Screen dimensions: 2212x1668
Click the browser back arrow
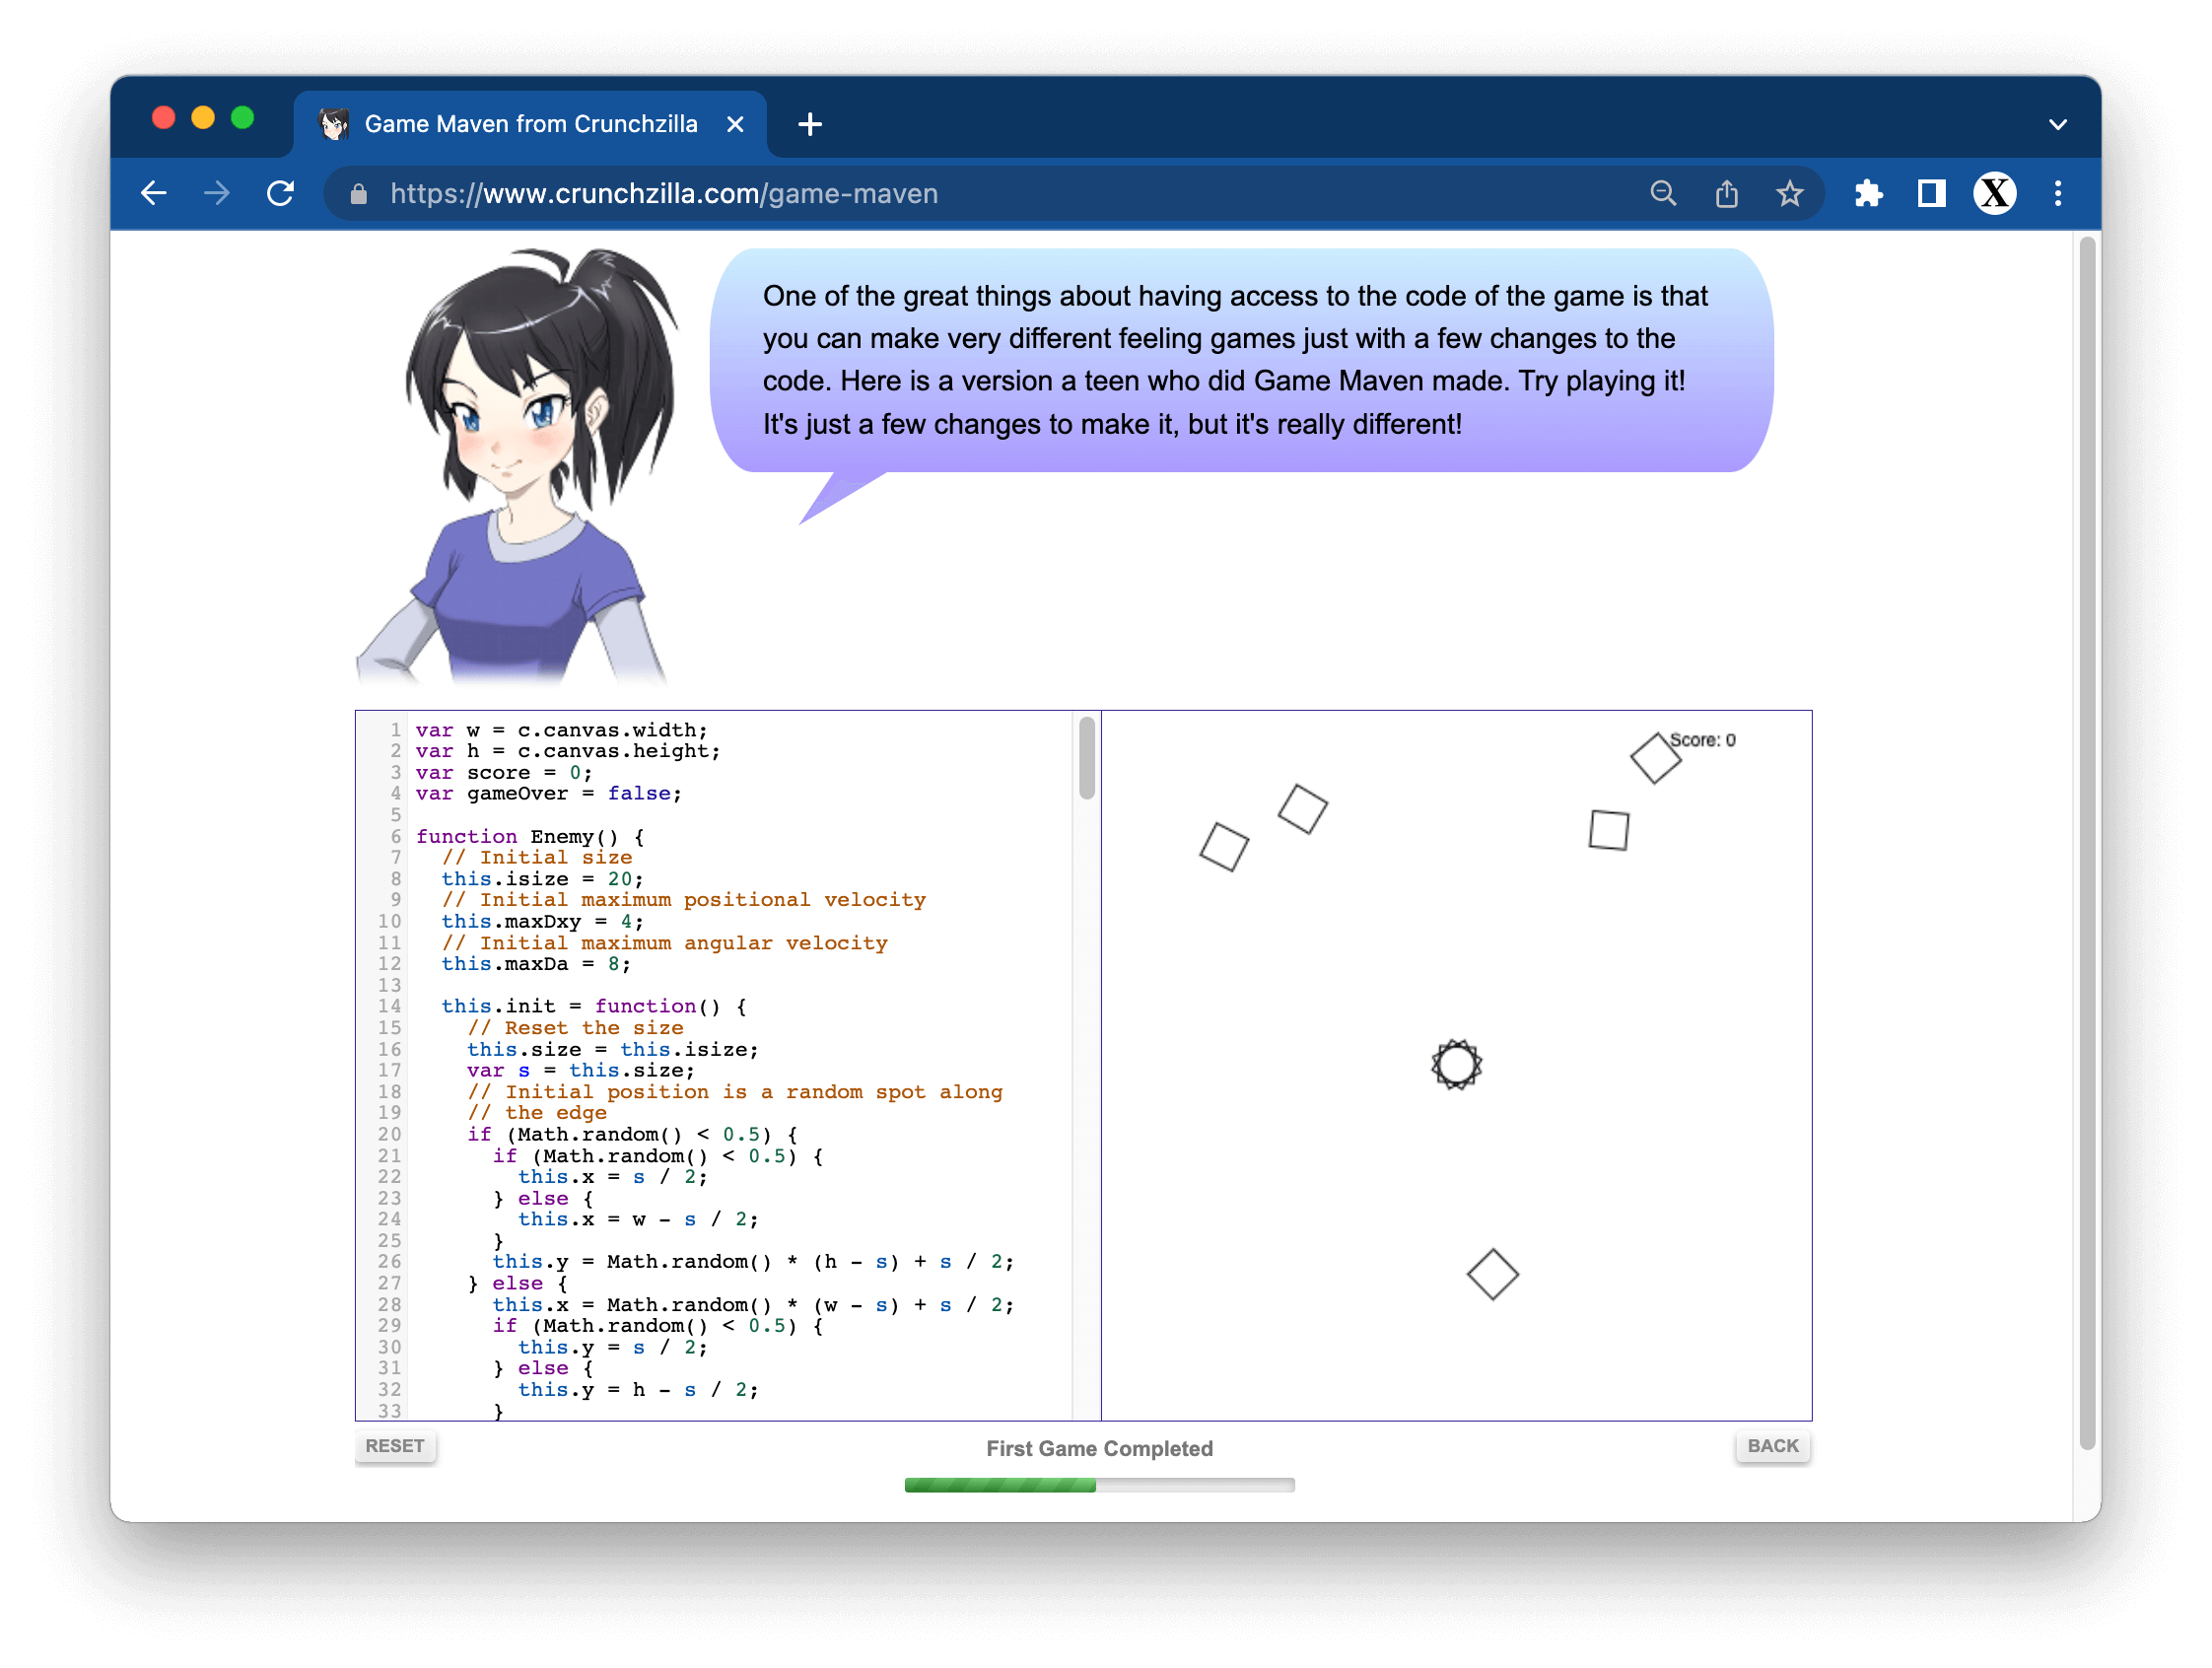153,193
